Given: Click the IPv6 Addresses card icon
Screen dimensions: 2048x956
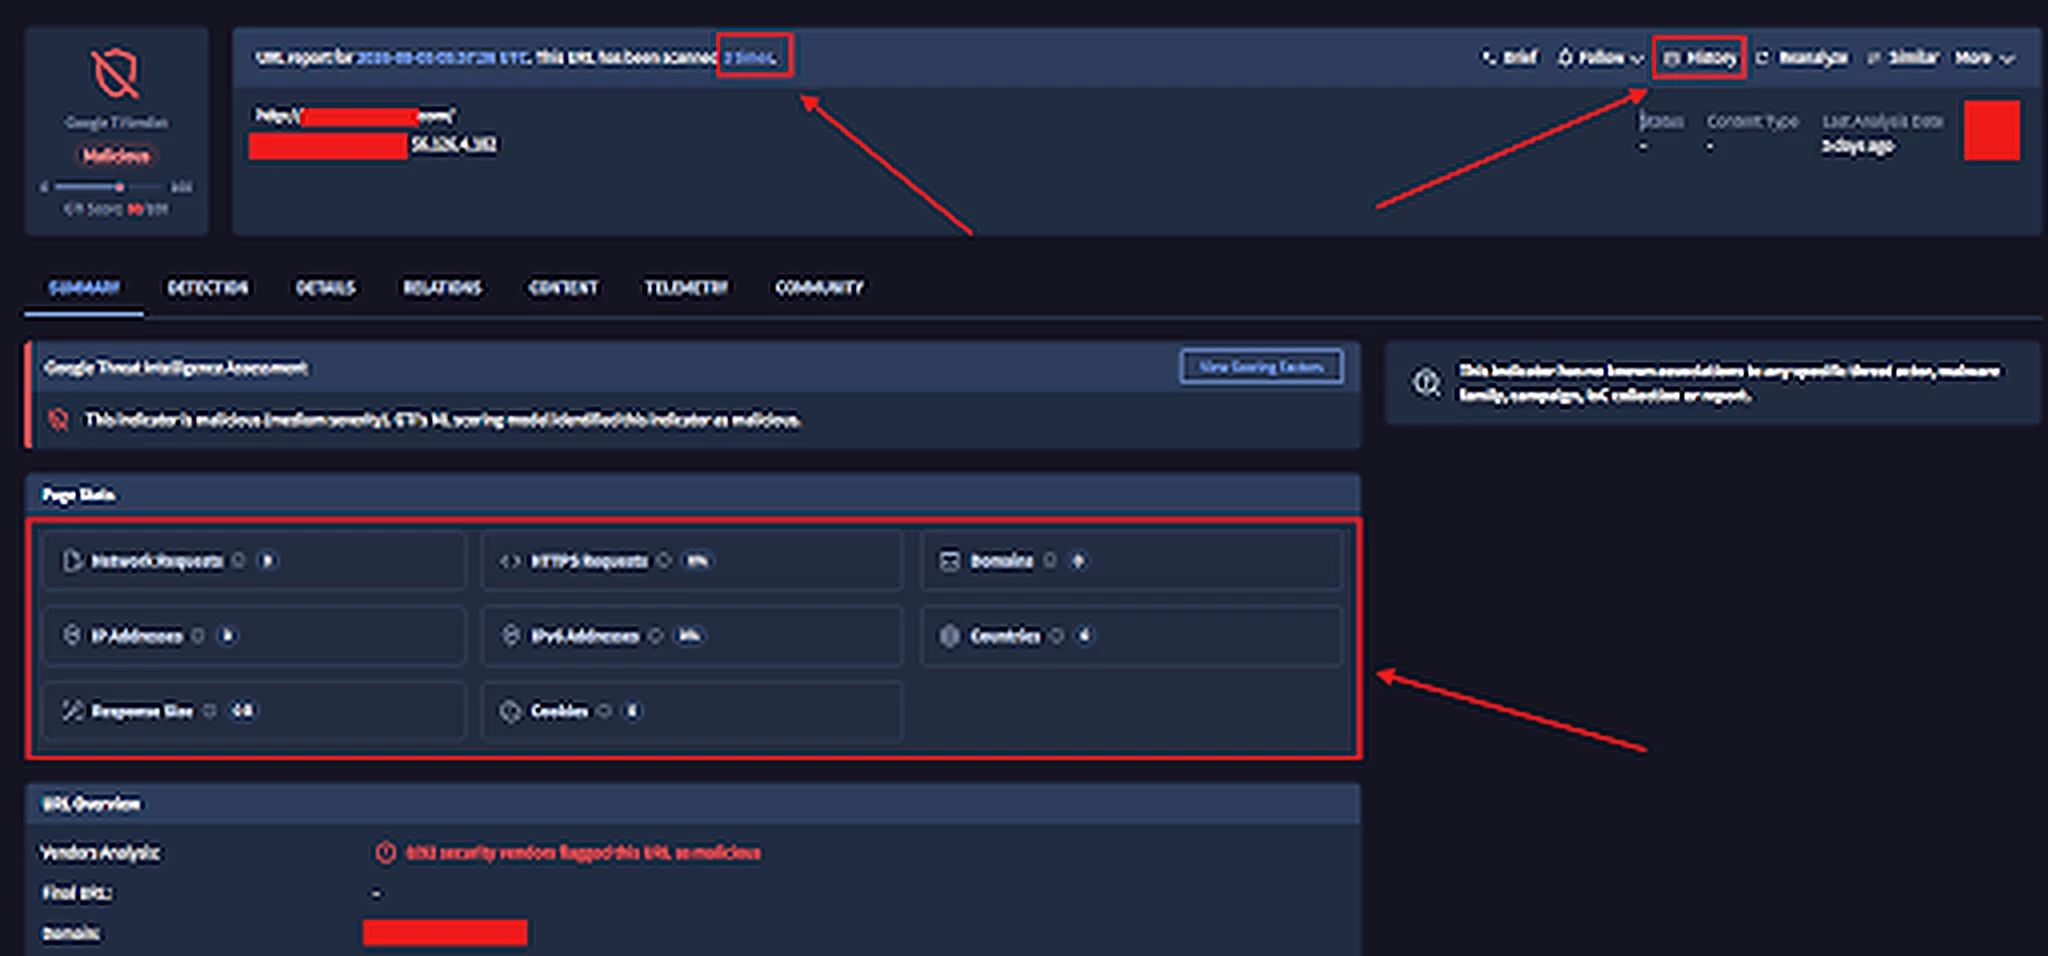Looking at the screenshot, I should click(x=510, y=635).
